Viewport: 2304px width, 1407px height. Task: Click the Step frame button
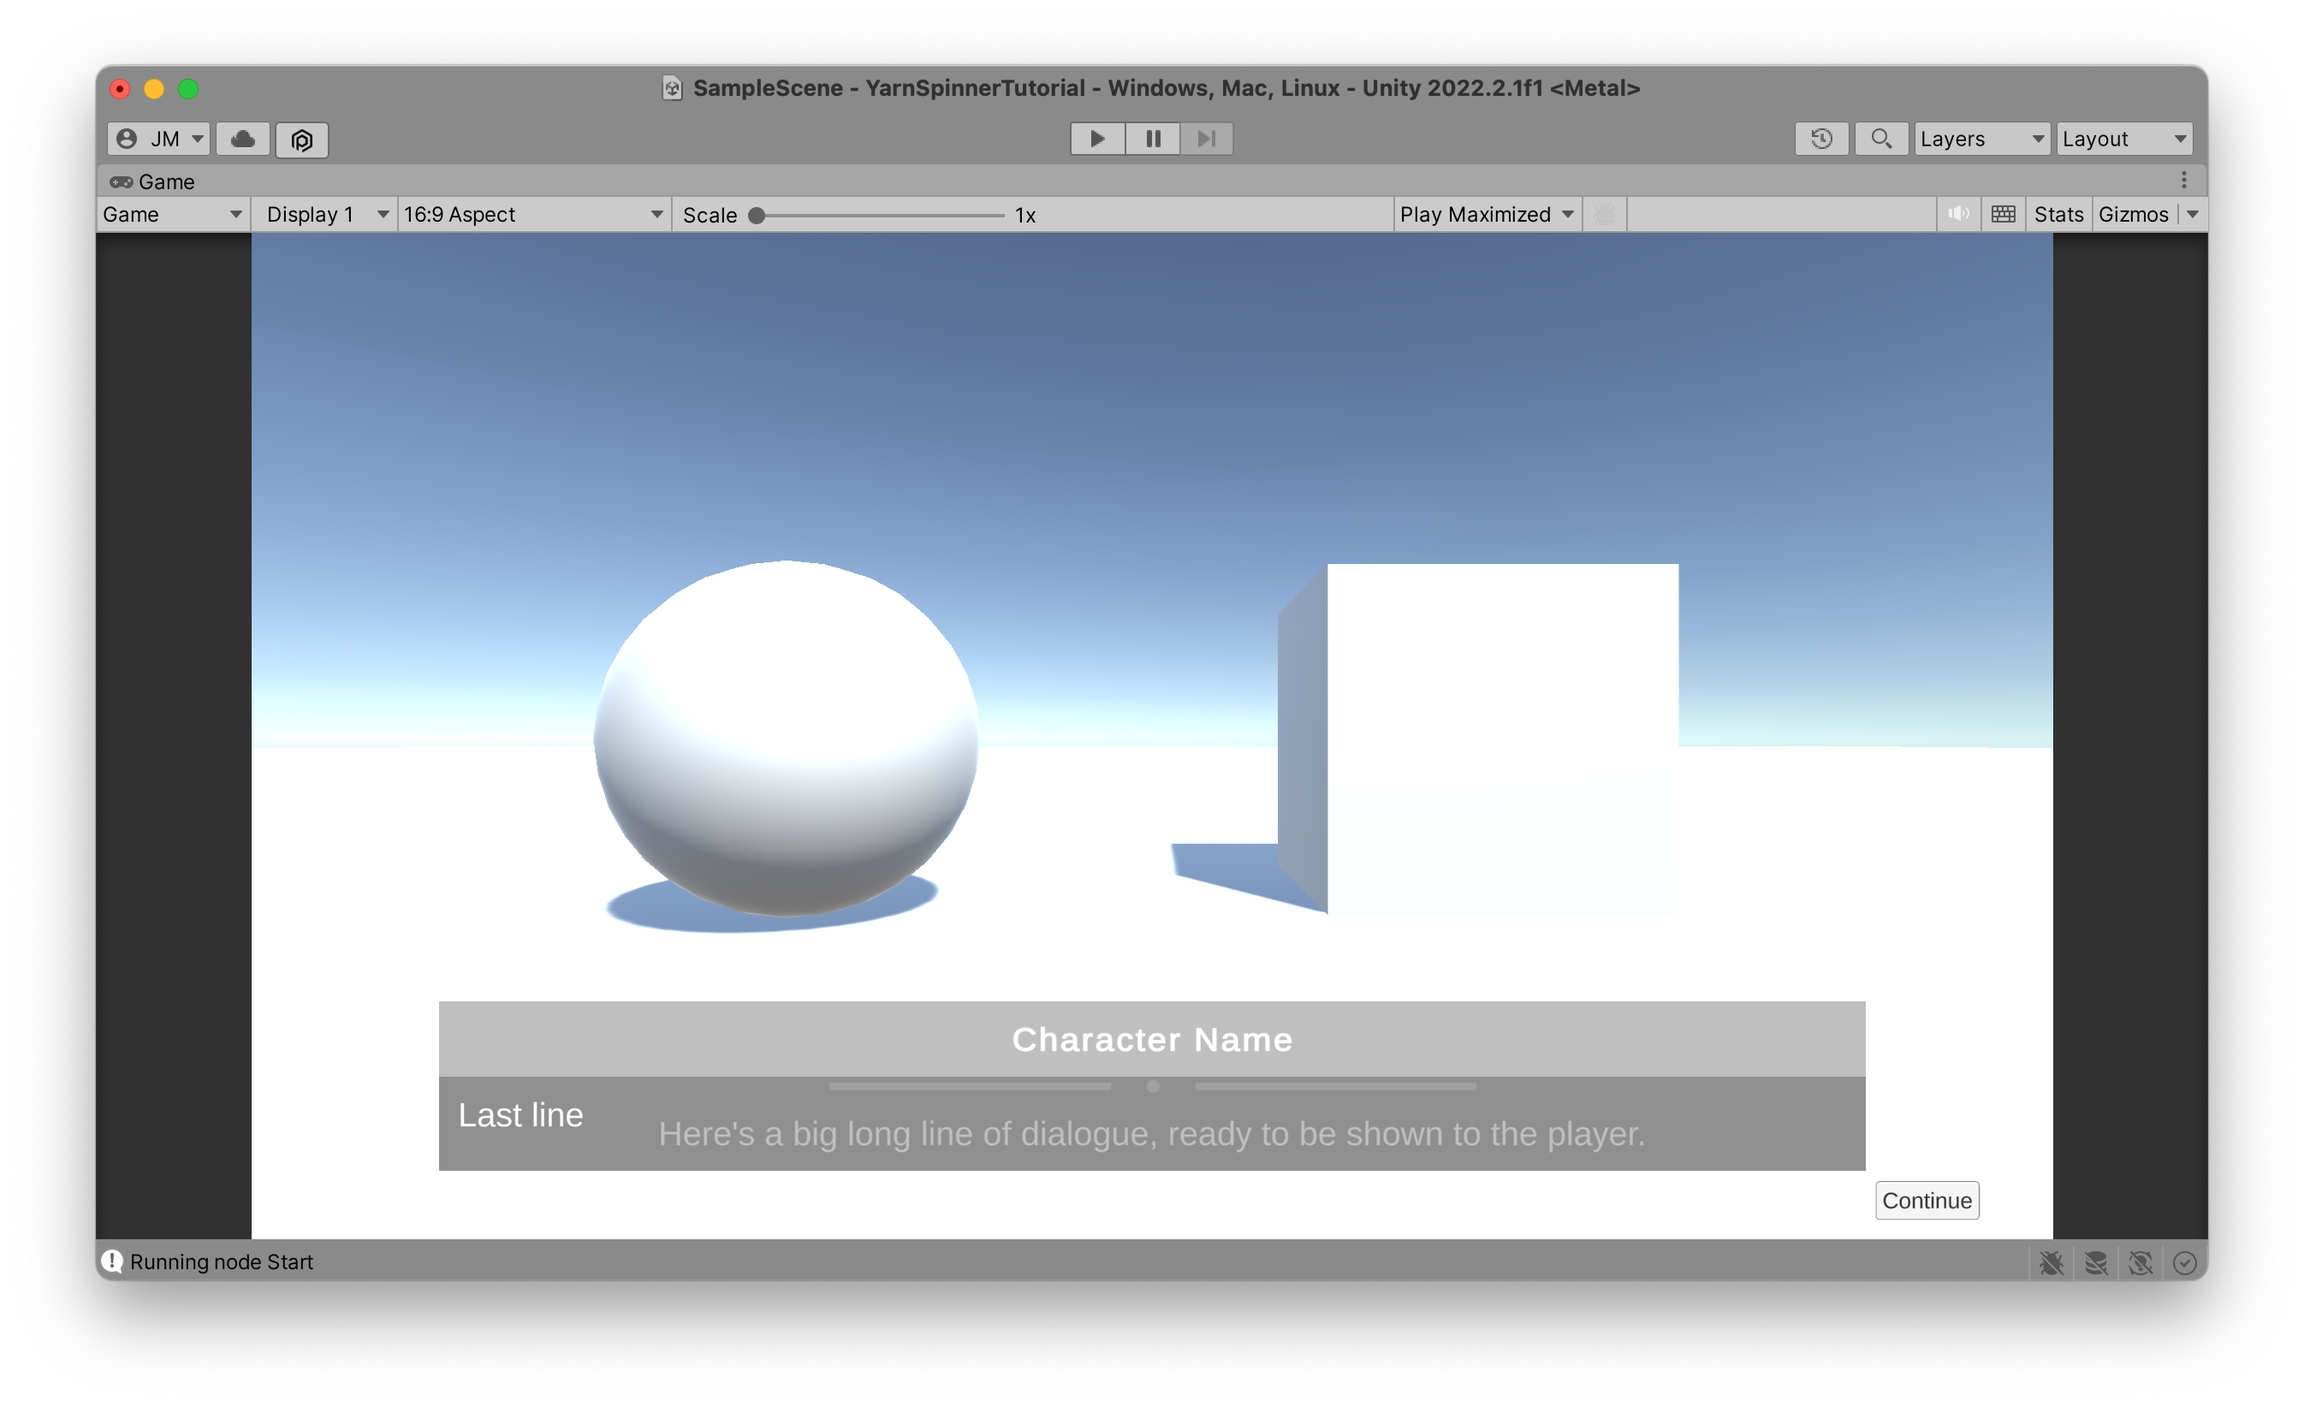[1206, 139]
